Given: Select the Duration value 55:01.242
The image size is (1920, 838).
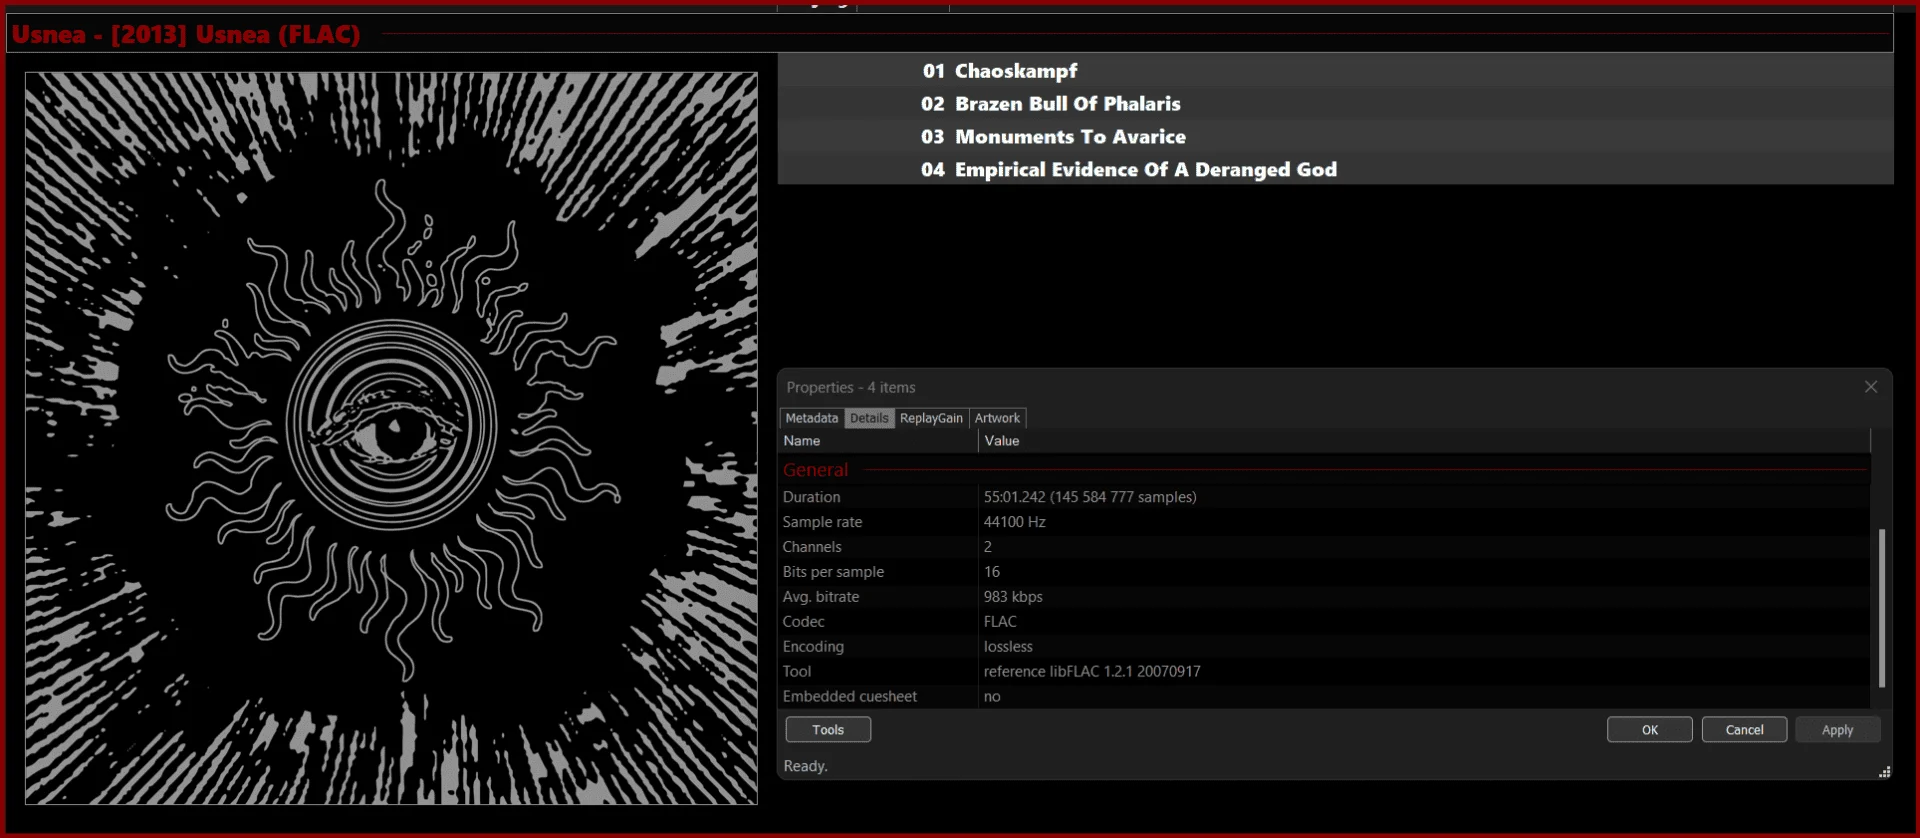Looking at the screenshot, I should [1090, 497].
